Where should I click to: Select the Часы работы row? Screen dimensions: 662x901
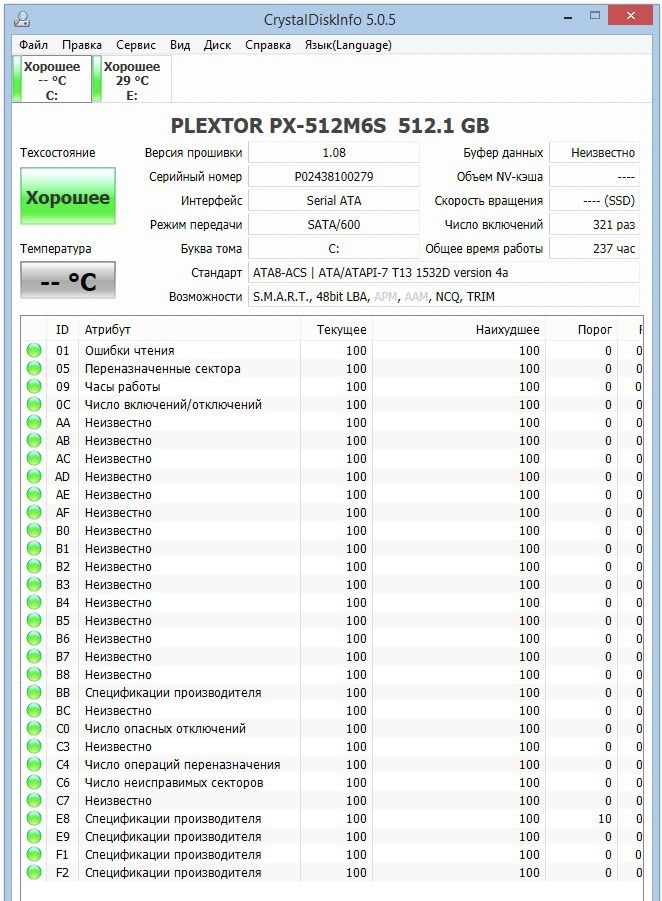332,386
